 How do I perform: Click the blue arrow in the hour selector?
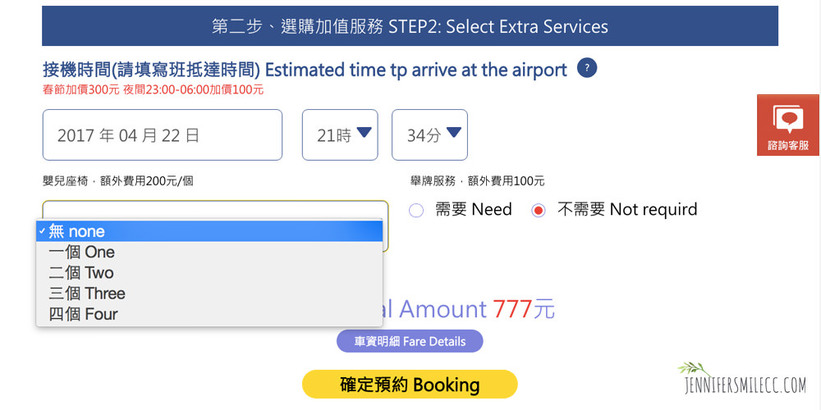(364, 133)
